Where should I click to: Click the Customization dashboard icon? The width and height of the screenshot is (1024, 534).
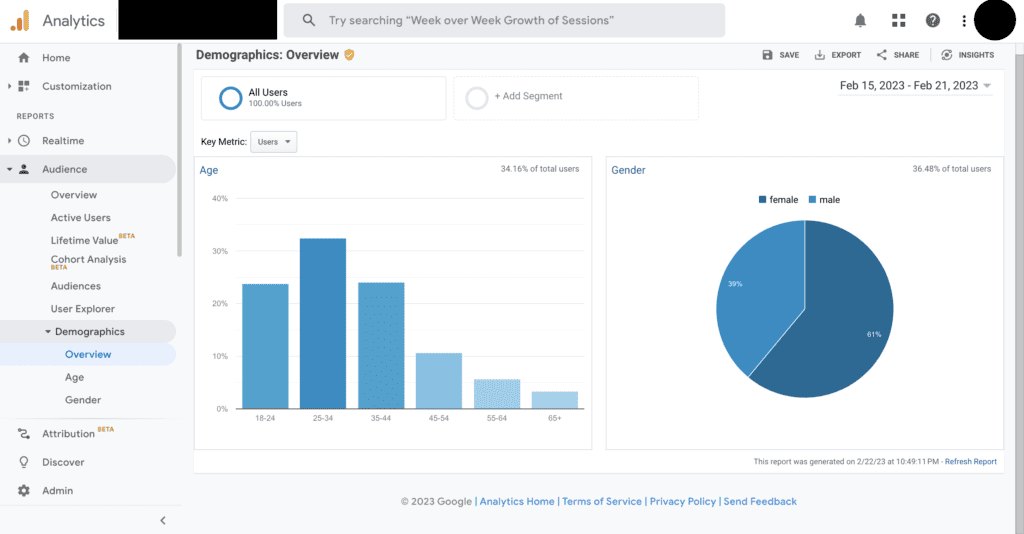click(24, 86)
